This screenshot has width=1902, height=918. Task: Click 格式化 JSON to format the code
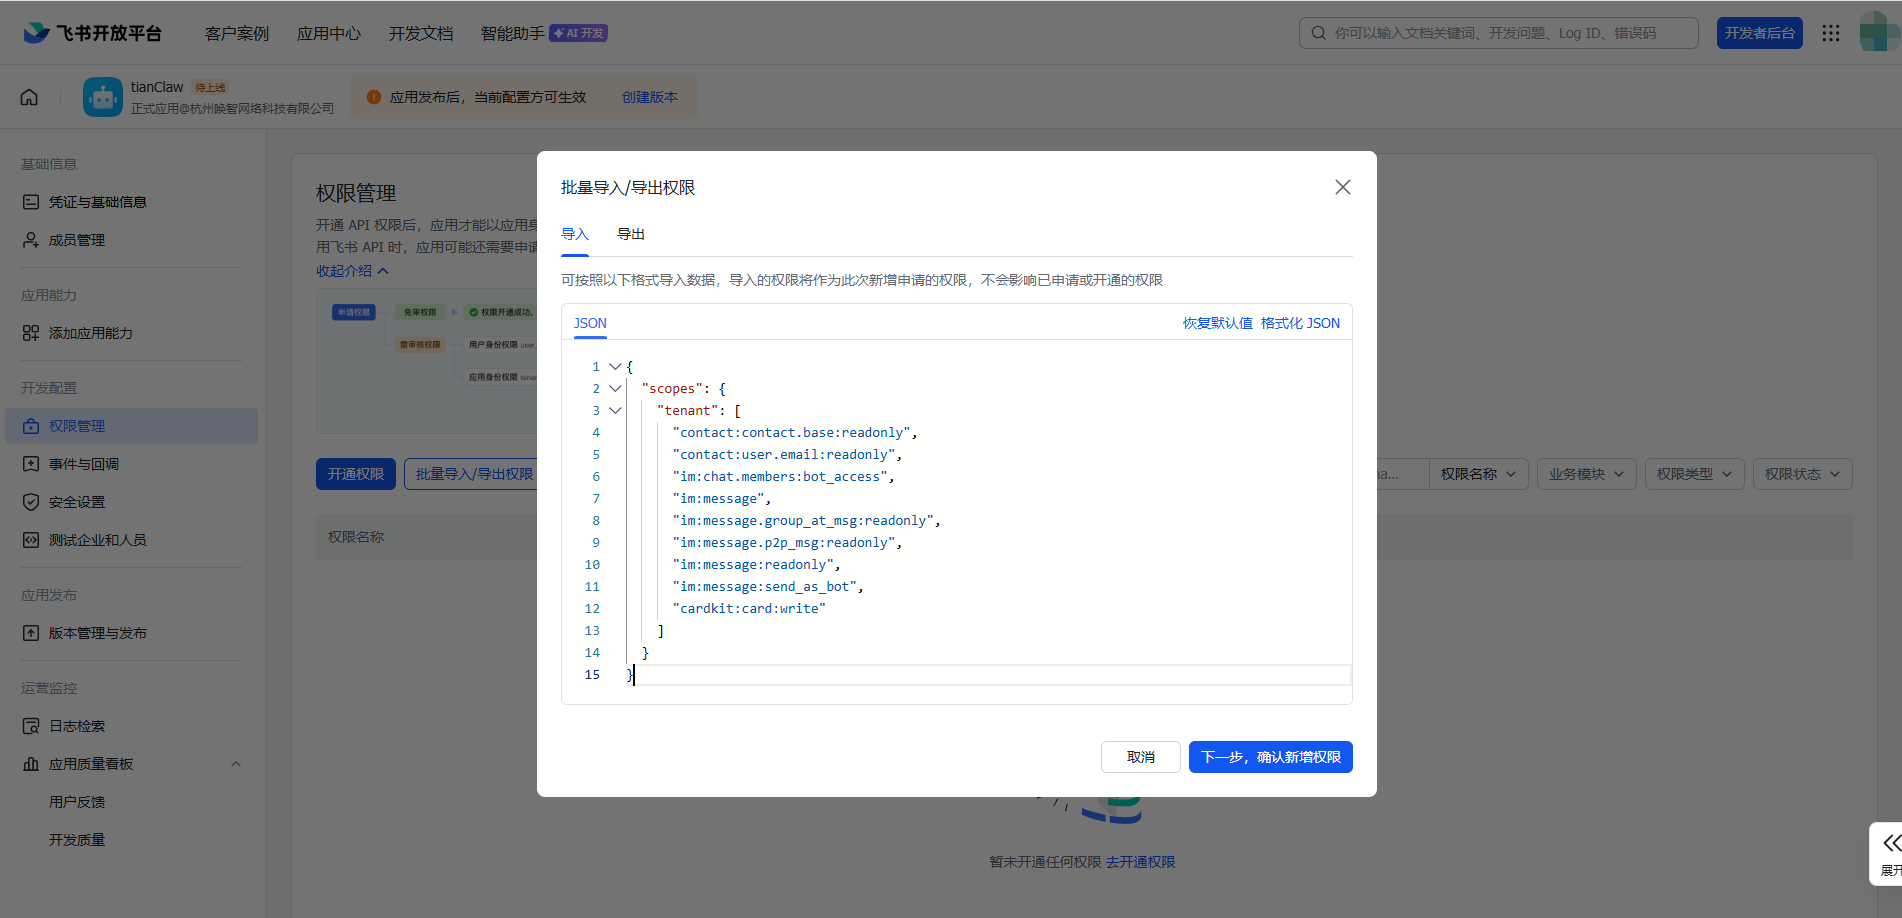click(1300, 322)
